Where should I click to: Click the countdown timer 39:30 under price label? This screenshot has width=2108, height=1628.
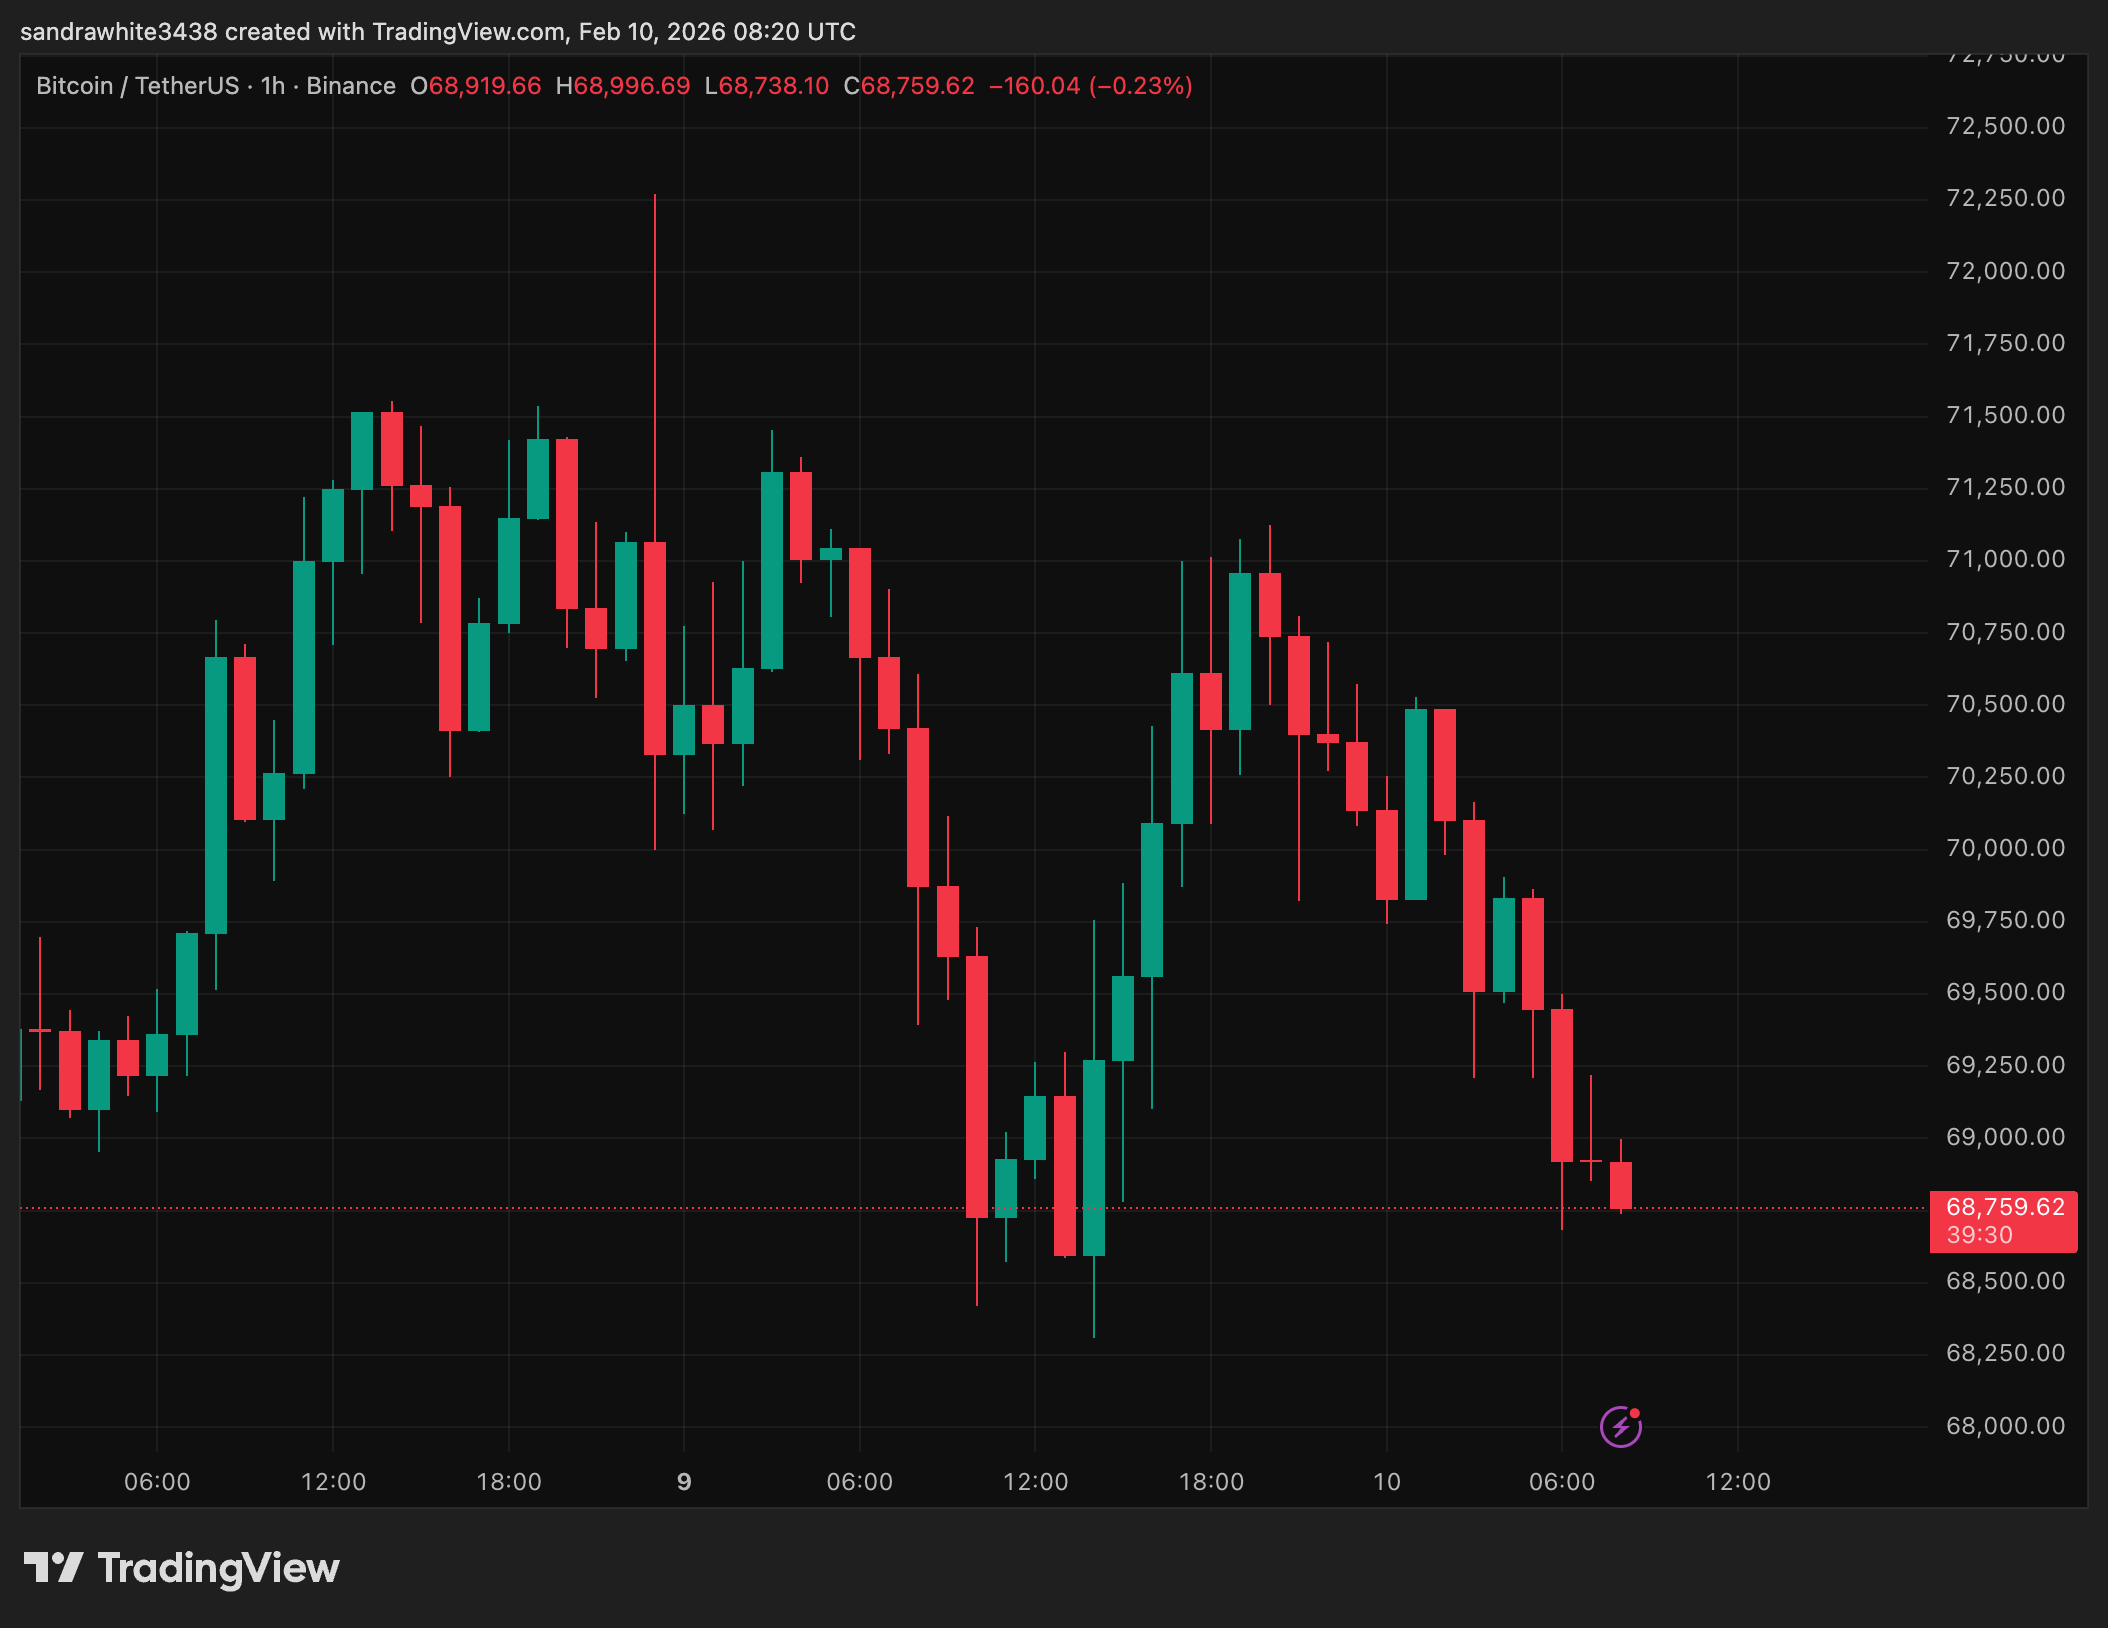[x=1980, y=1235]
